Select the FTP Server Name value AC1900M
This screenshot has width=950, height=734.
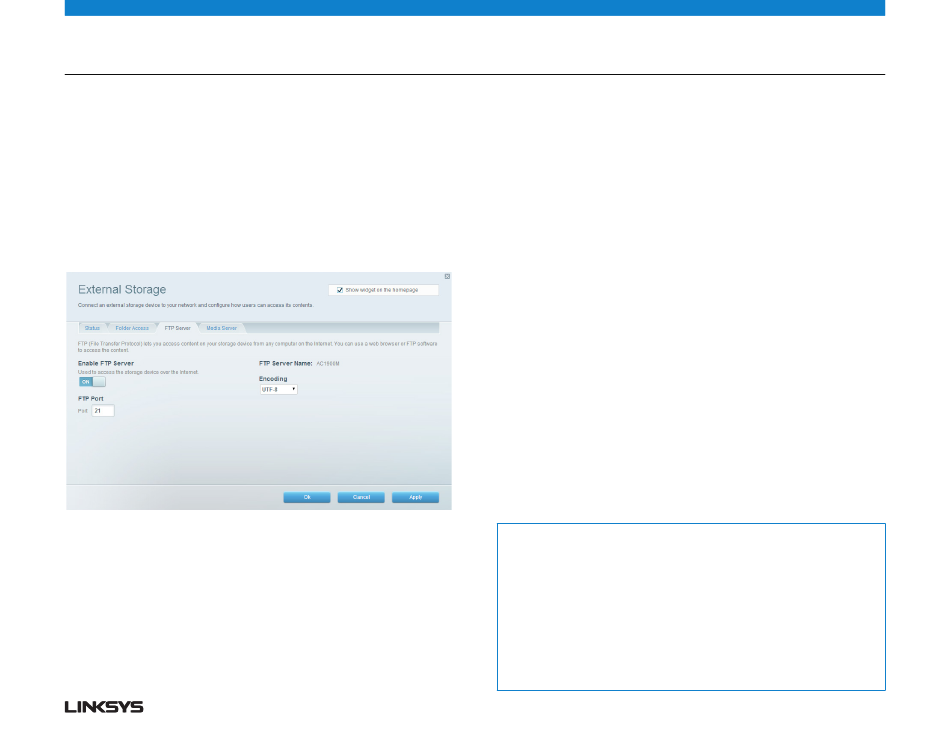328,364
